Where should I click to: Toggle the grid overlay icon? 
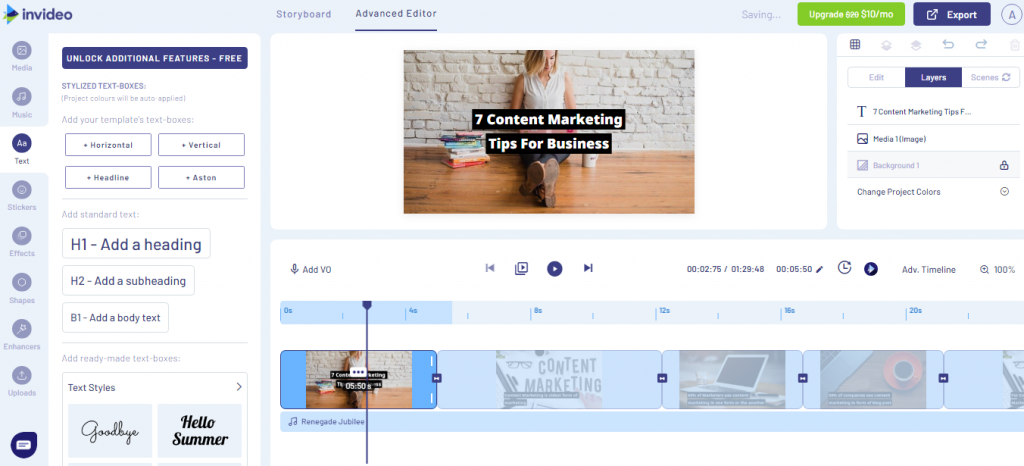coord(854,44)
